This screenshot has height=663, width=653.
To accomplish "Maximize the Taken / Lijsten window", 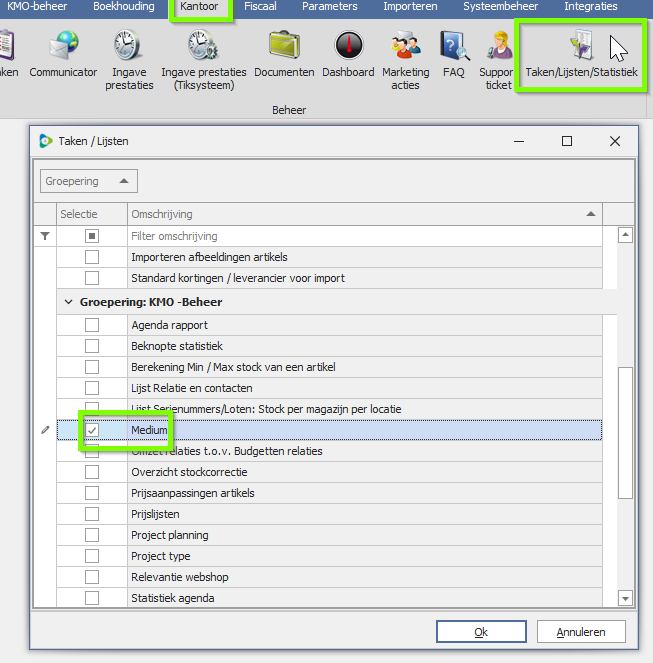I will (567, 141).
